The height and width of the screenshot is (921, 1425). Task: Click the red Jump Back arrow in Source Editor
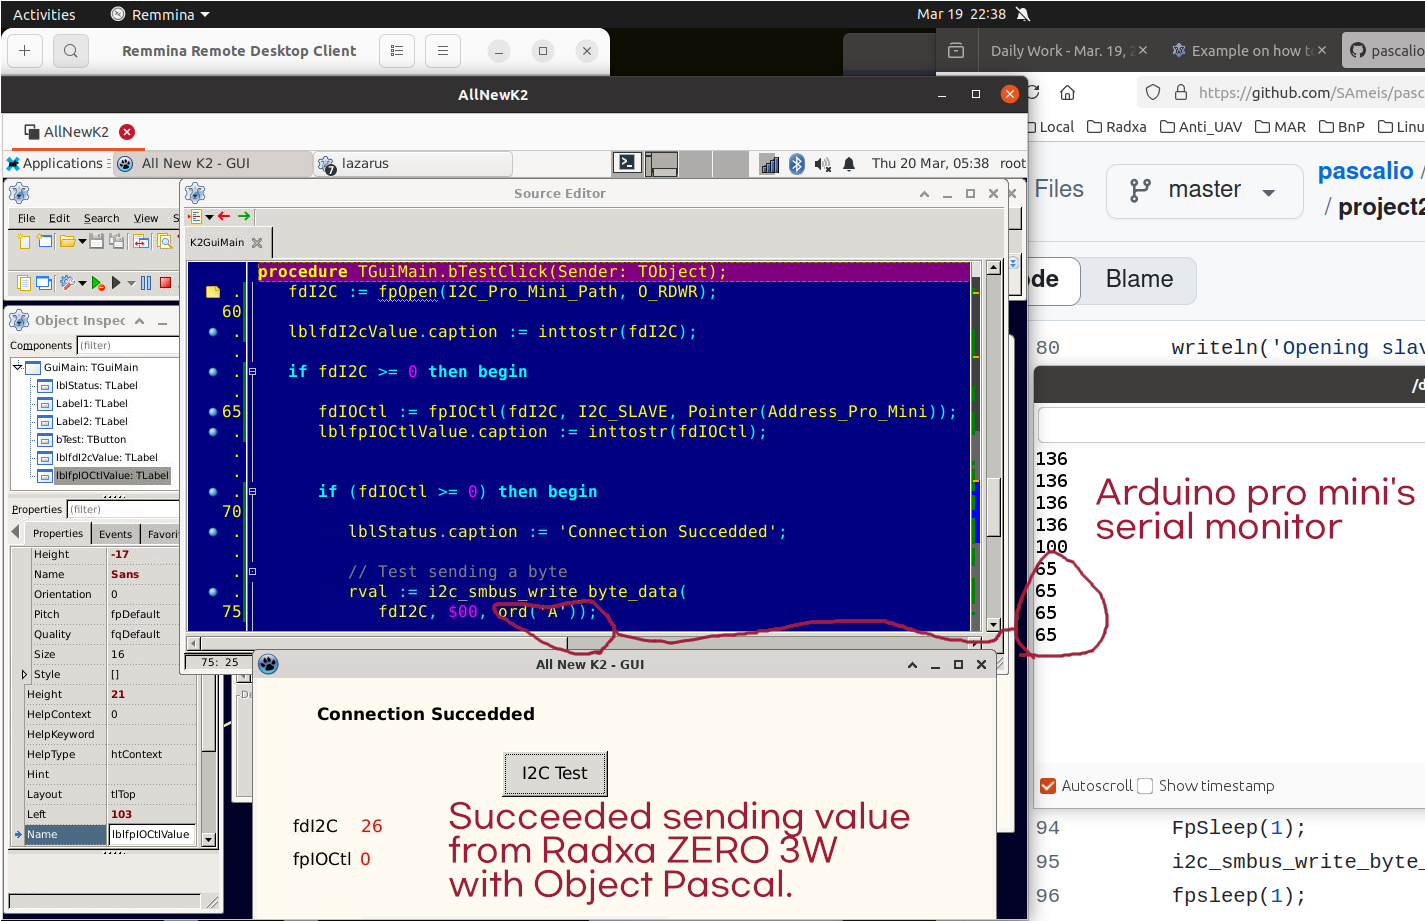click(224, 216)
